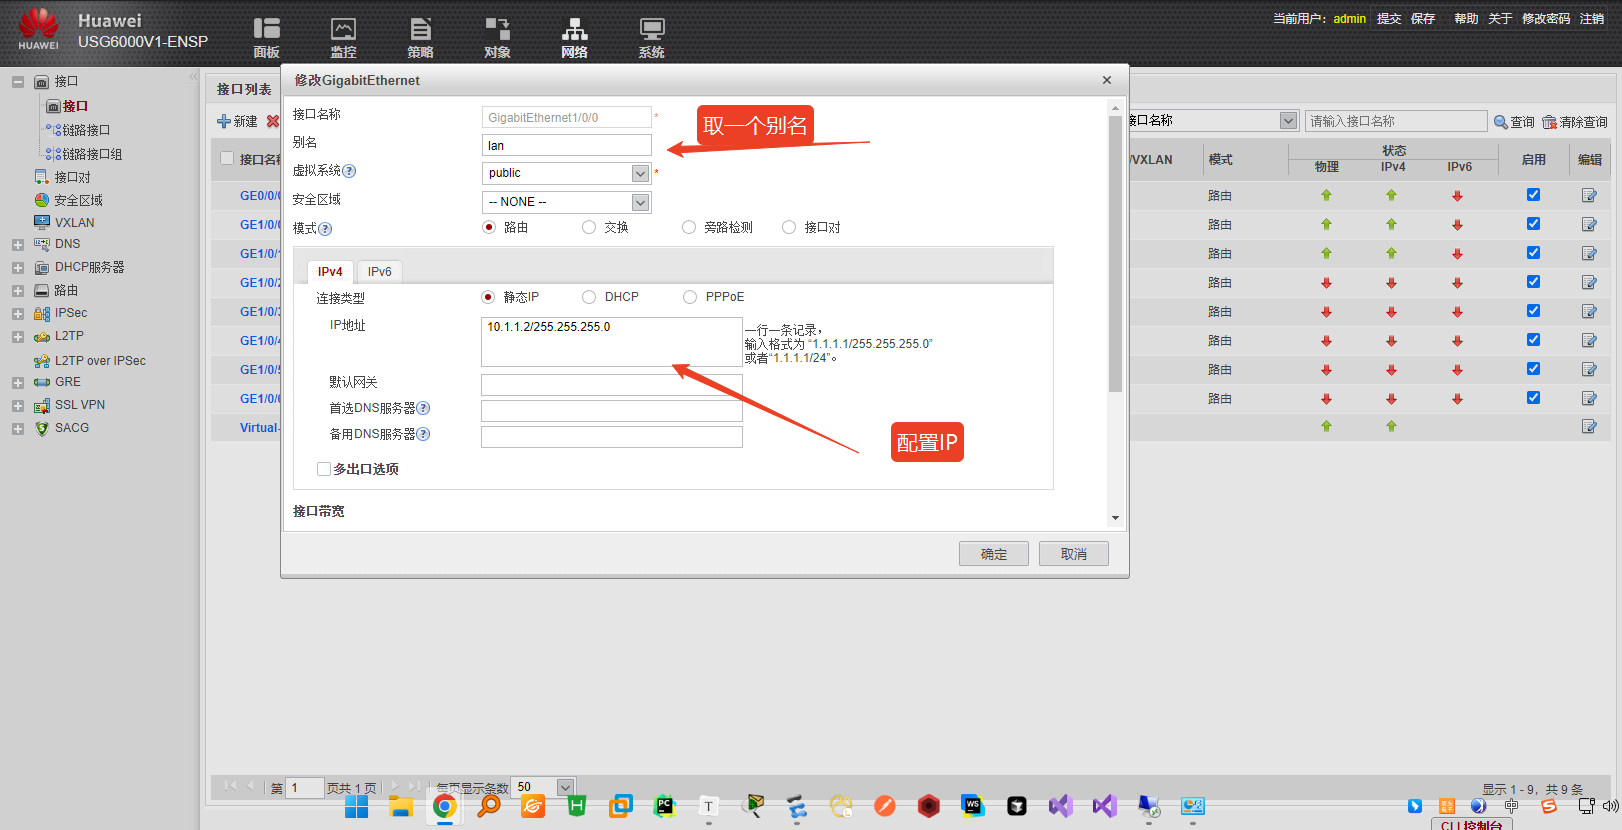Click the dialog scroll-down arrow

point(1115,518)
